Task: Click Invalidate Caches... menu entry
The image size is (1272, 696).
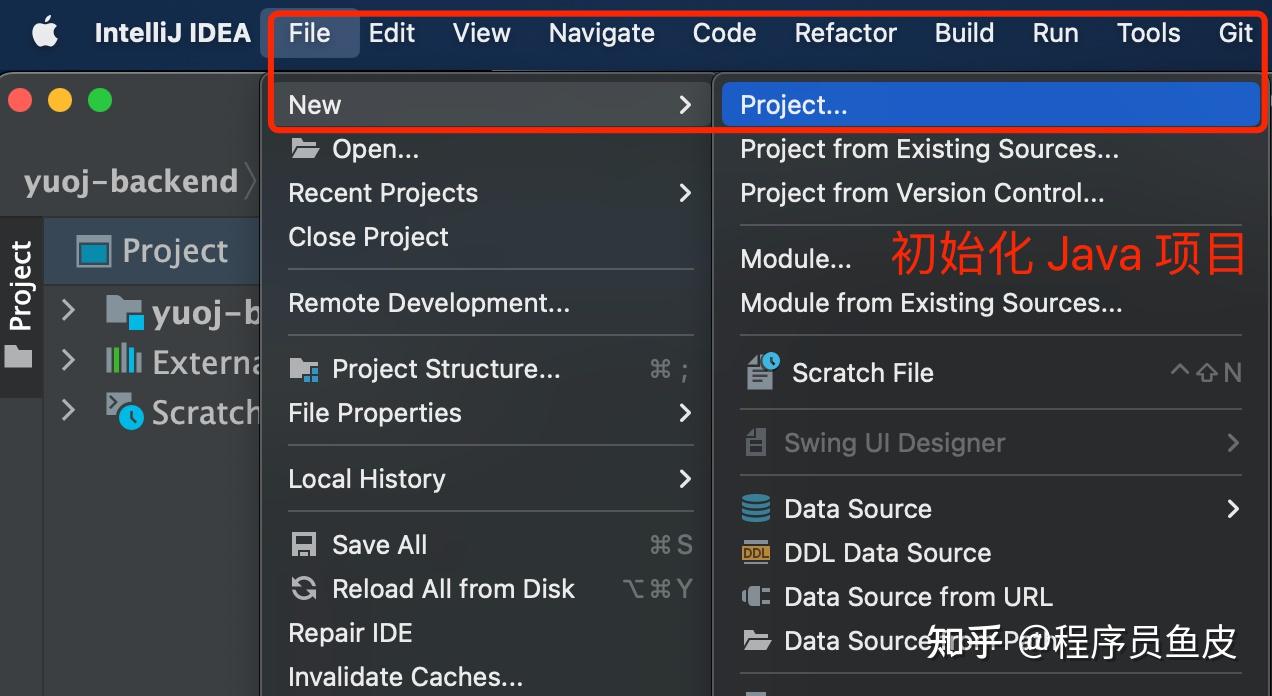Action: click(x=405, y=677)
